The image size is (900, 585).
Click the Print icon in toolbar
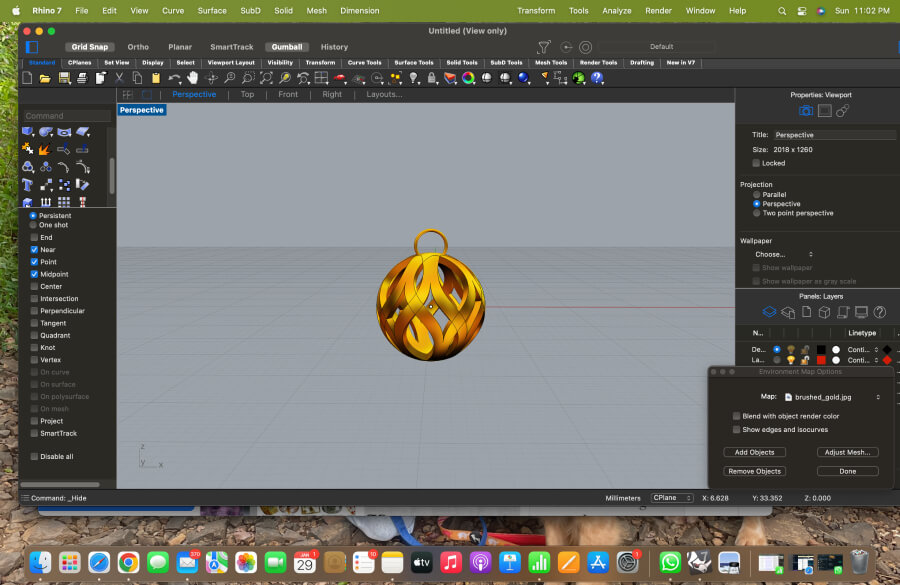click(x=82, y=78)
